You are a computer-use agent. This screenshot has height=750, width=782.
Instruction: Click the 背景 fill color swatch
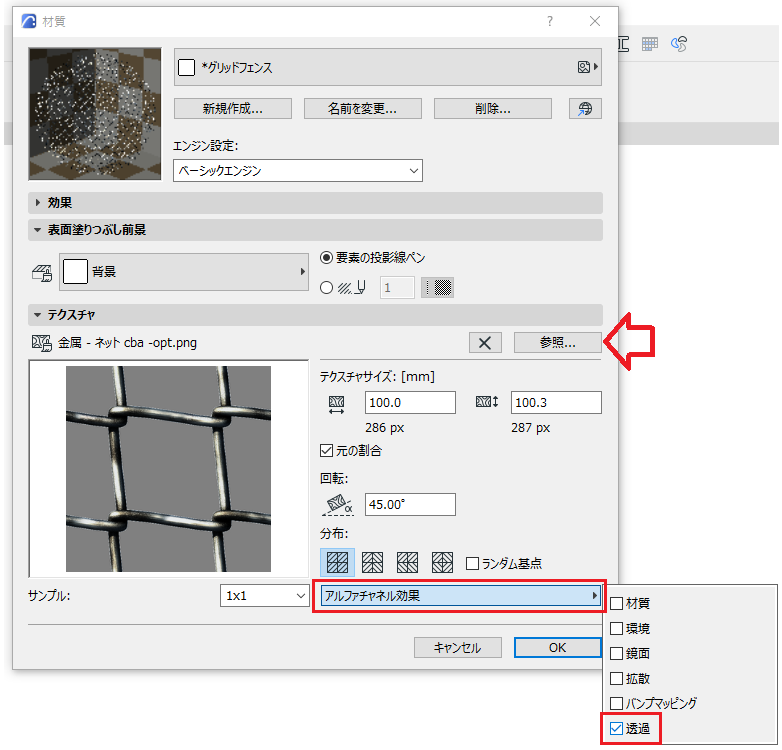click(x=75, y=272)
